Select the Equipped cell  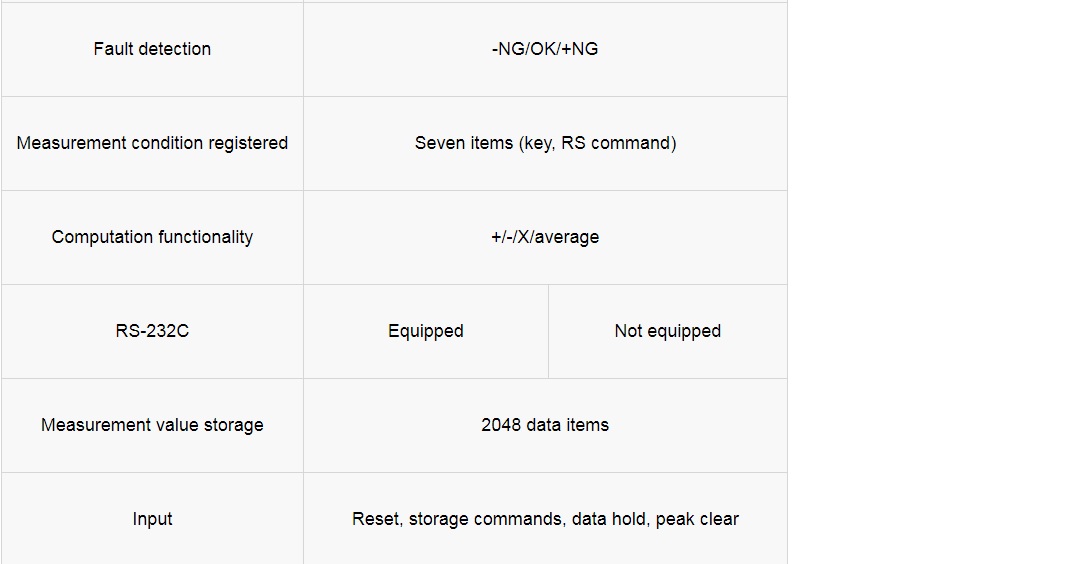click(426, 332)
